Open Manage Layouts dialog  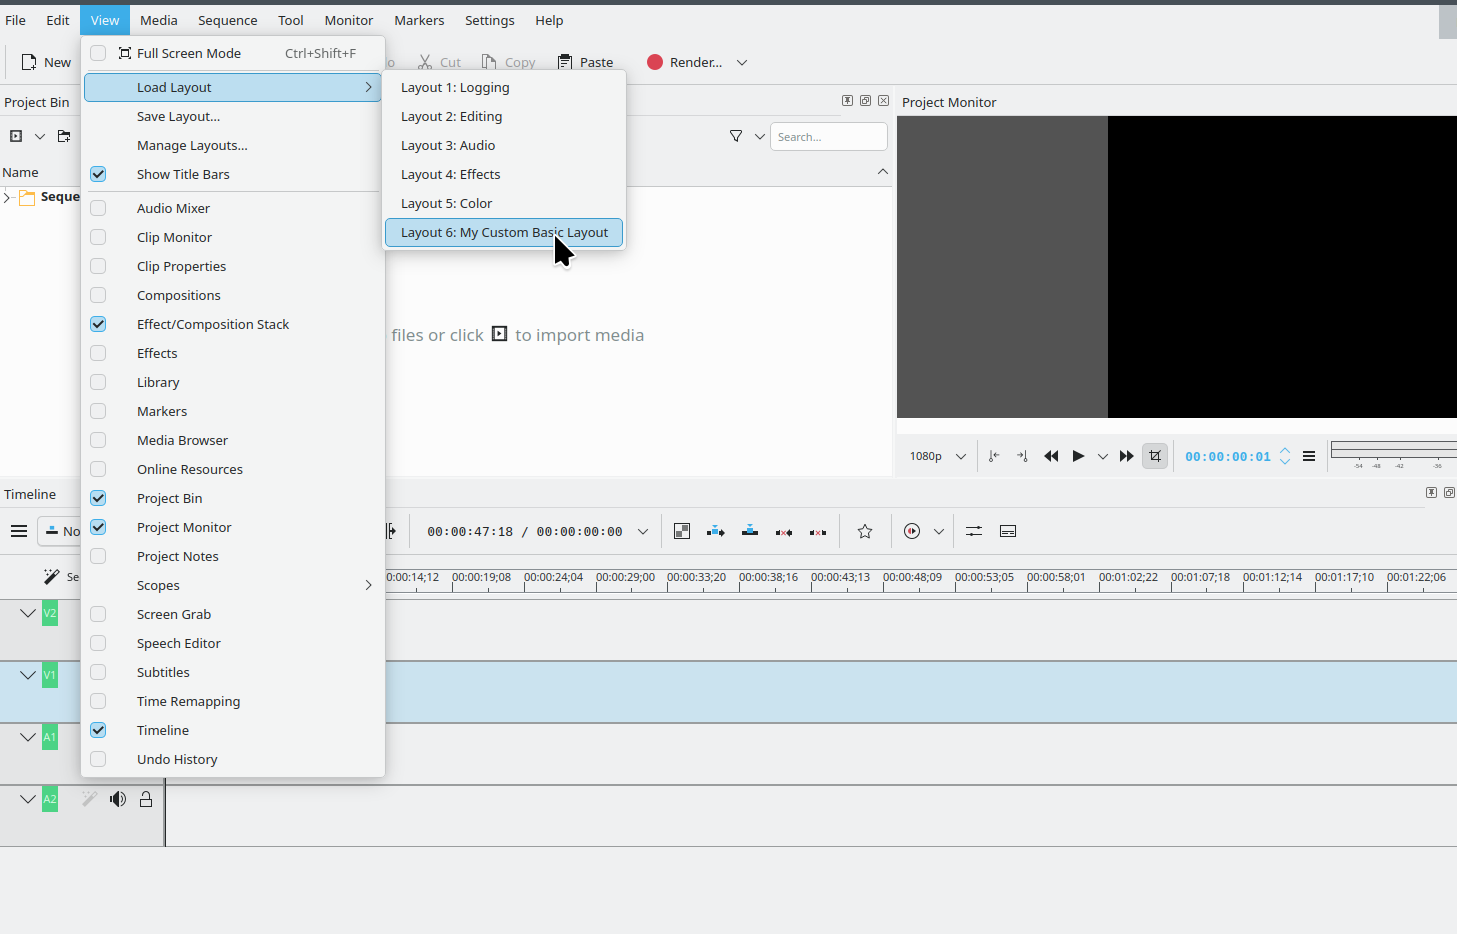(x=192, y=145)
